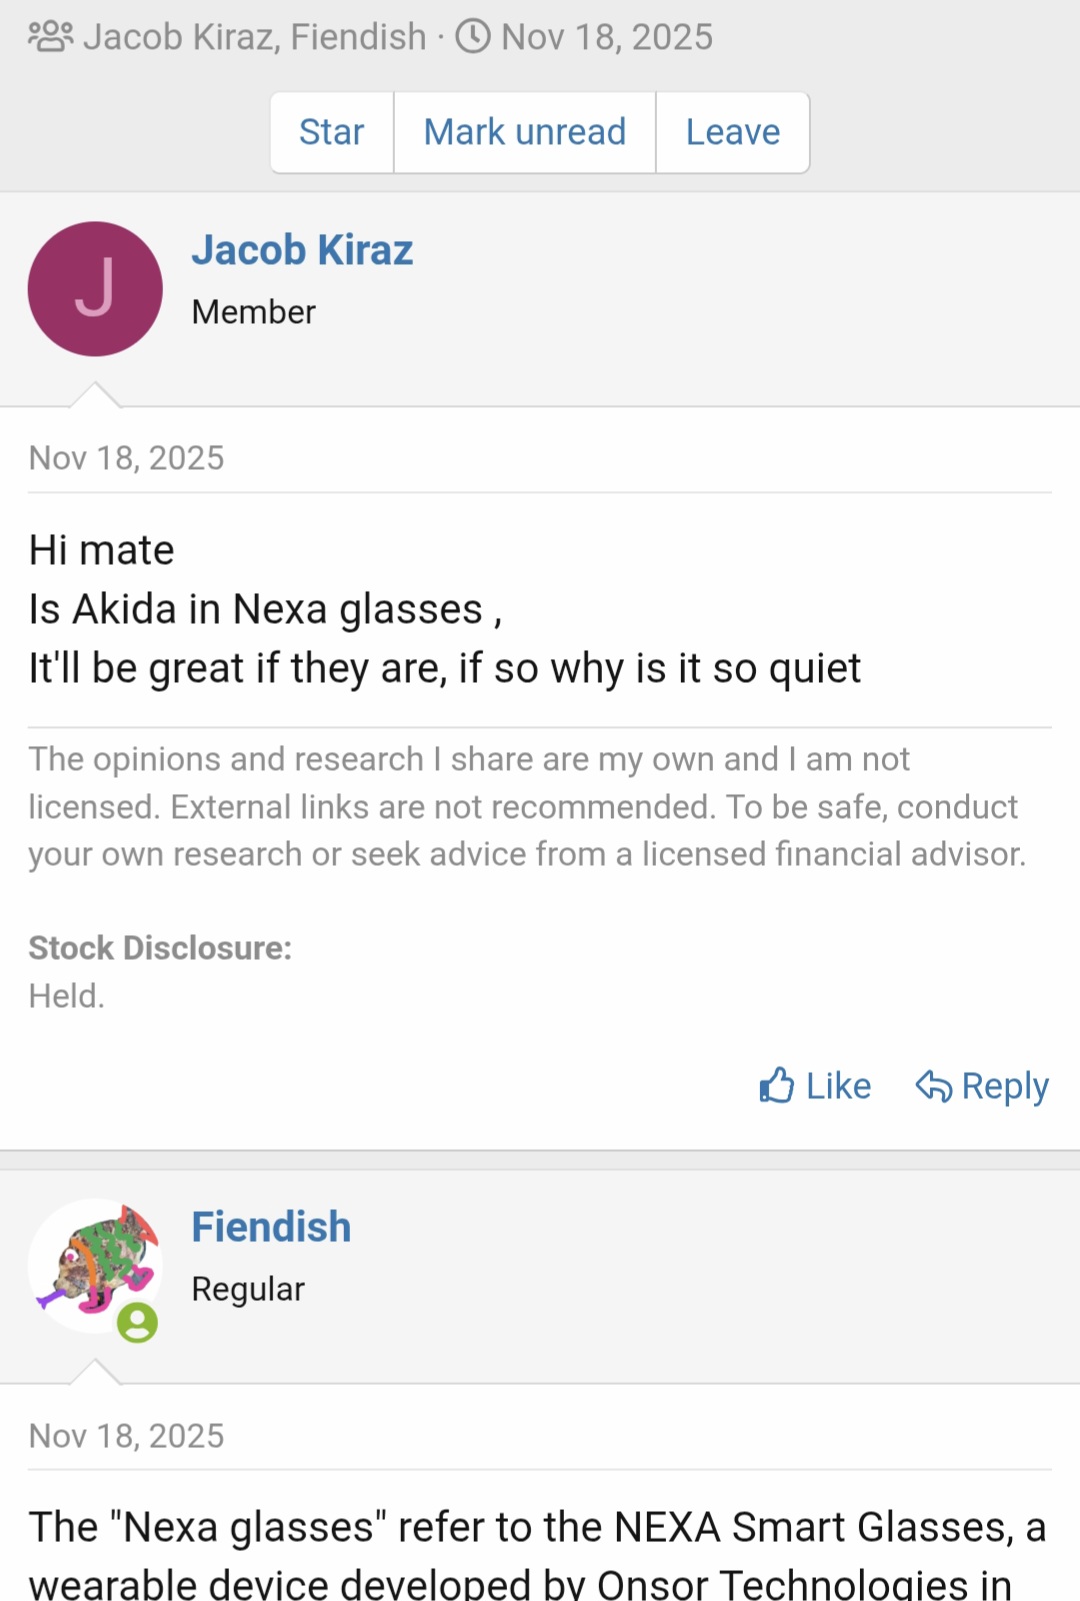Click the clock icon beside the conversation date
This screenshot has width=1080, height=1601.
pos(473,37)
